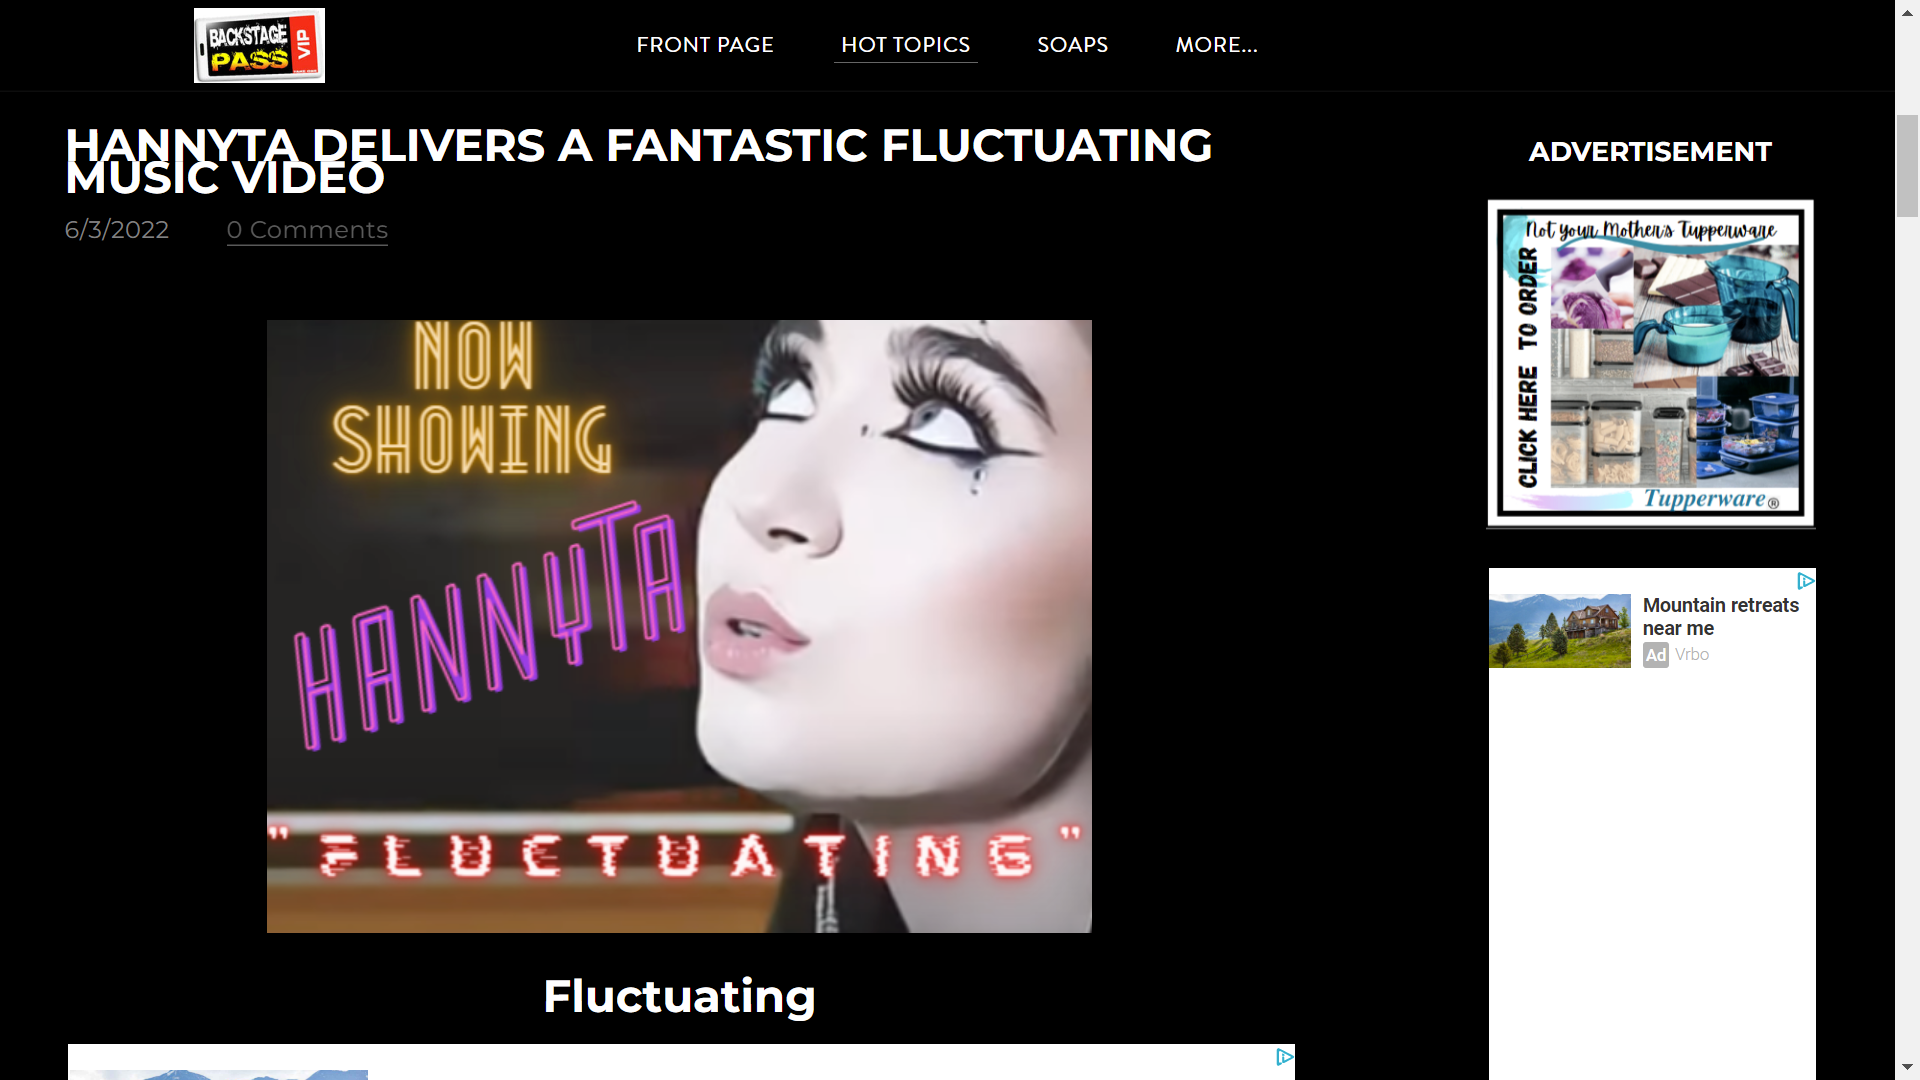Open the Mountain retreats near me ad
Image resolution: width=1920 pixels, height=1080 pixels.
tap(1720, 616)
